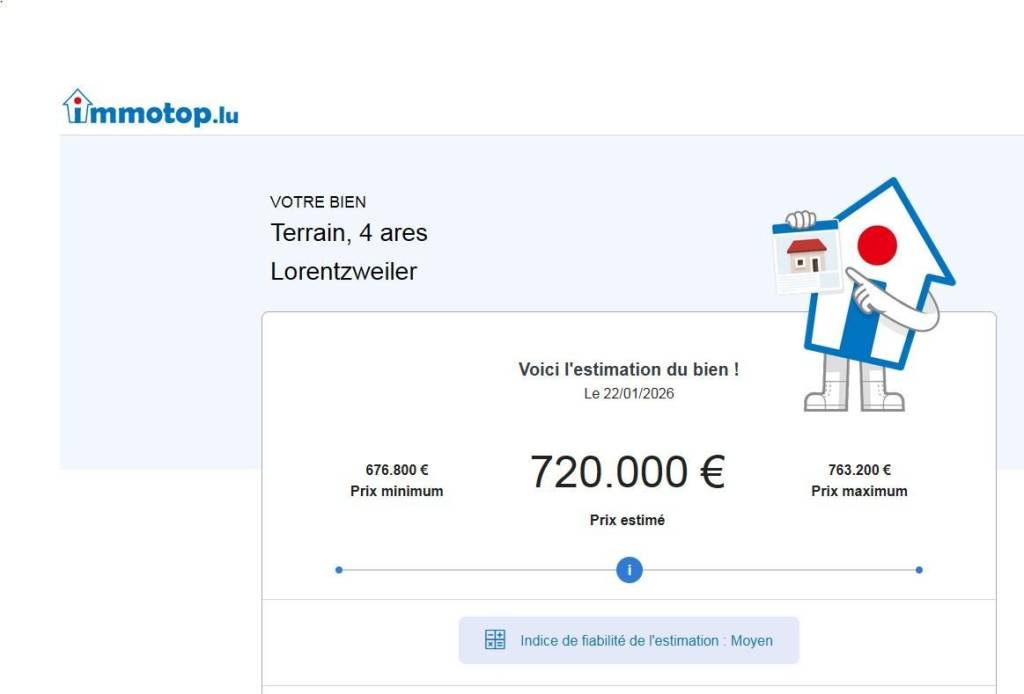
Task: Click the red circle on the mascot
Action: click(877, 245)
